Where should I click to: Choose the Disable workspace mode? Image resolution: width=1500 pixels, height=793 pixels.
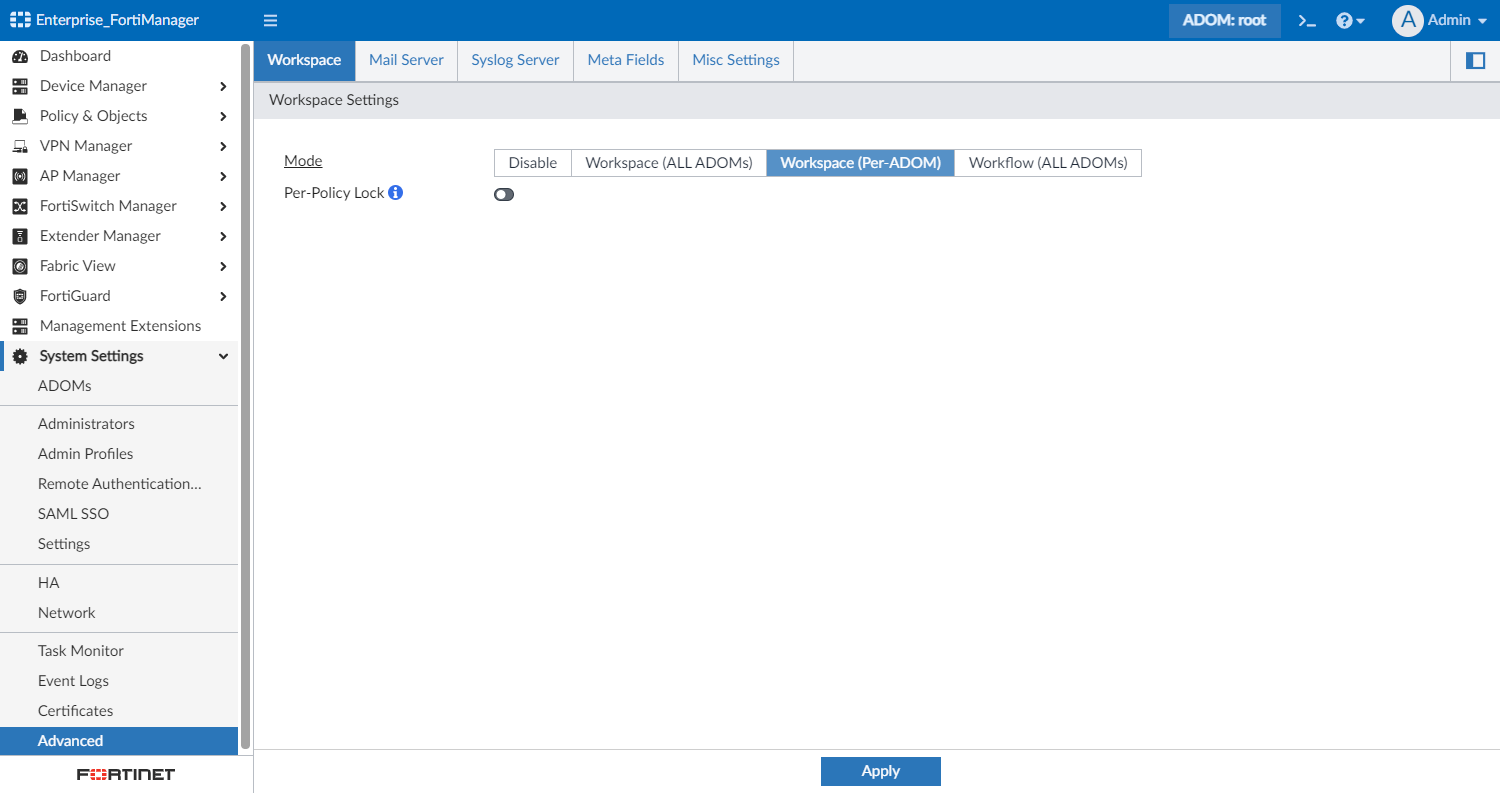coord(532,162)
